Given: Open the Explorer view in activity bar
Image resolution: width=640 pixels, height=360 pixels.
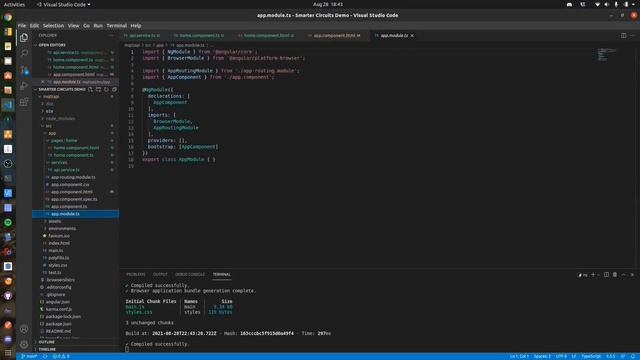Looking at the screenshot, I should [x=24, y=38].
